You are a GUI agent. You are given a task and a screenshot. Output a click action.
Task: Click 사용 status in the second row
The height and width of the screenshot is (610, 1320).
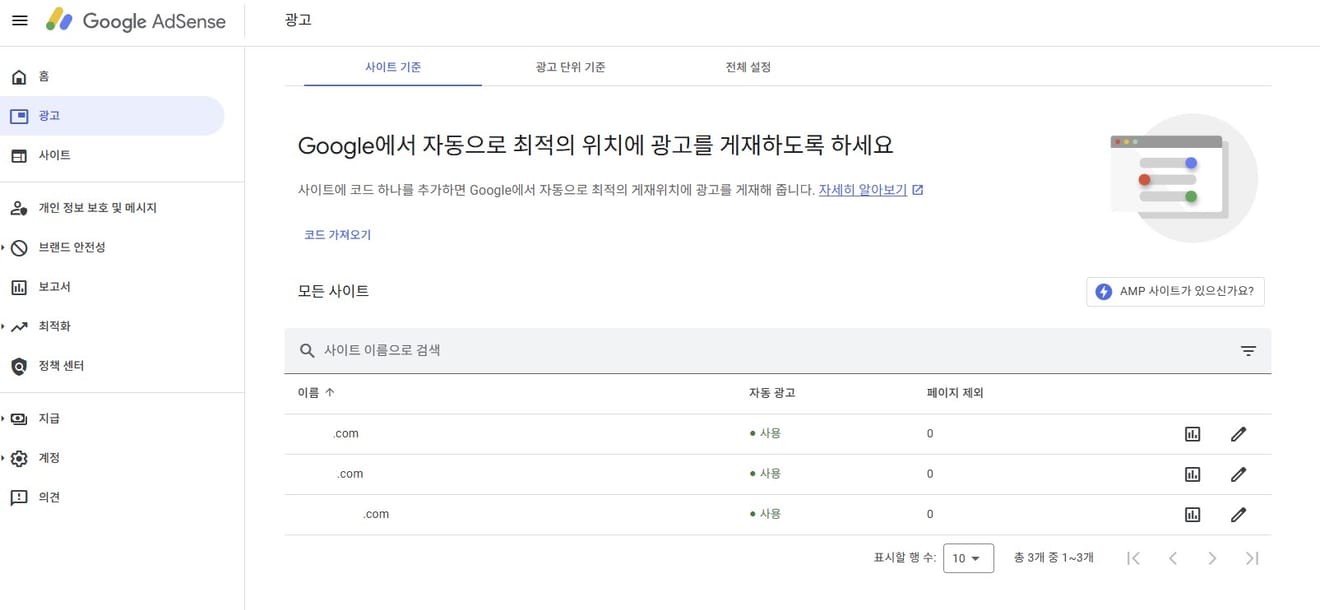coord(765,474)
